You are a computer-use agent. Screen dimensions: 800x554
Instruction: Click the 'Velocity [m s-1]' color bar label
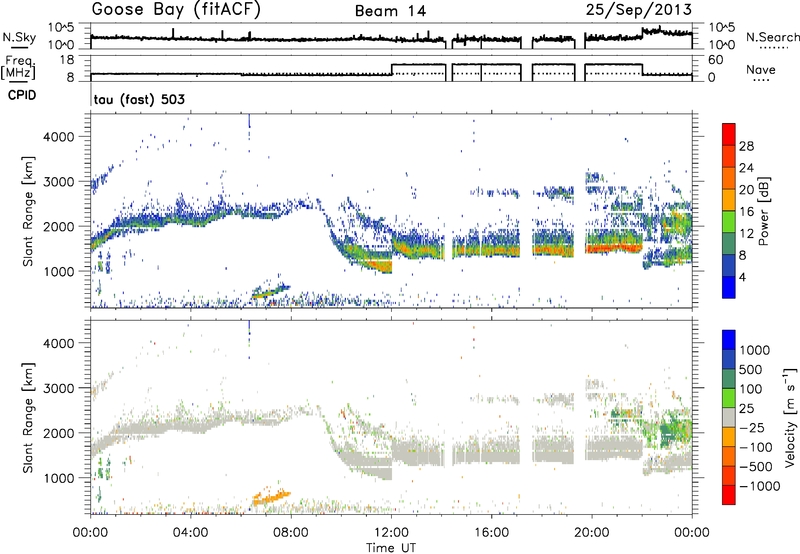(790, 417)
